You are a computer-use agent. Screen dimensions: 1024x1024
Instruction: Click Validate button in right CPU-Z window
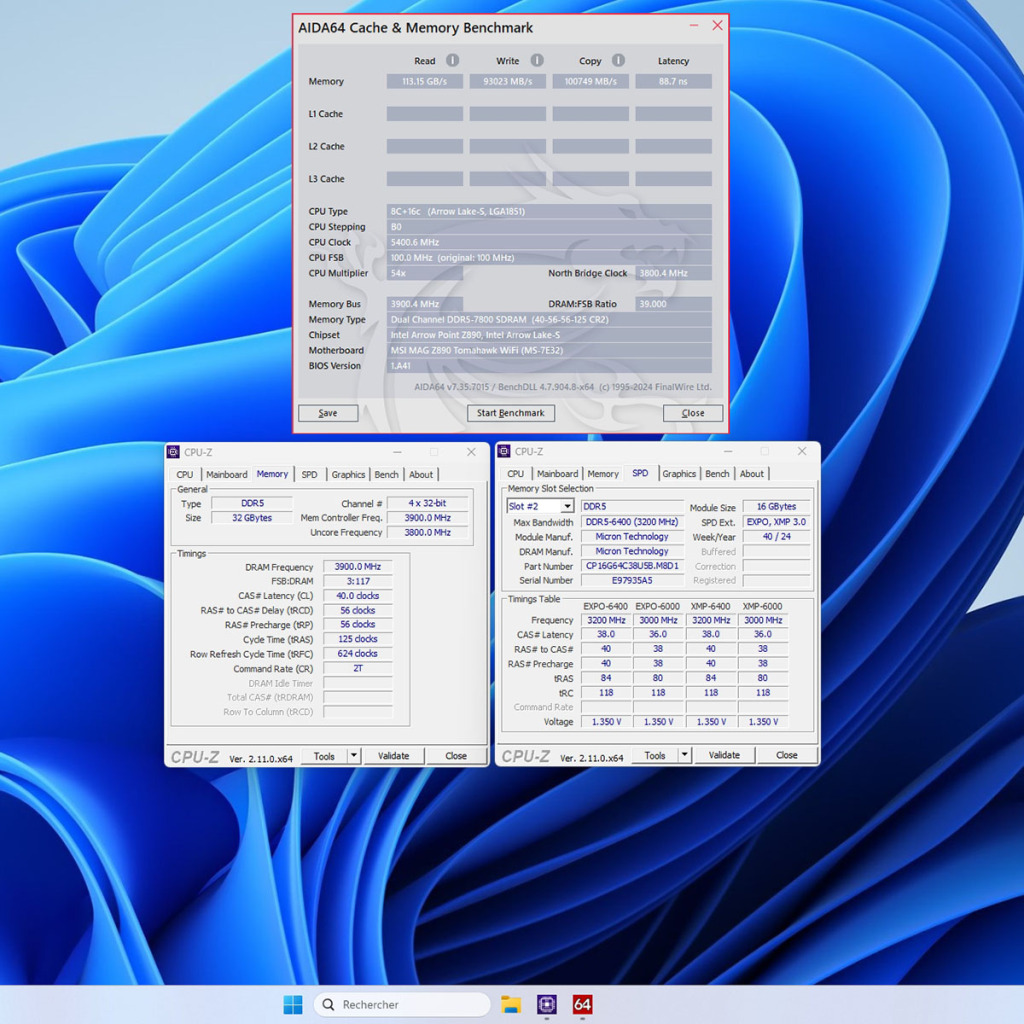[x=725, y=755]
